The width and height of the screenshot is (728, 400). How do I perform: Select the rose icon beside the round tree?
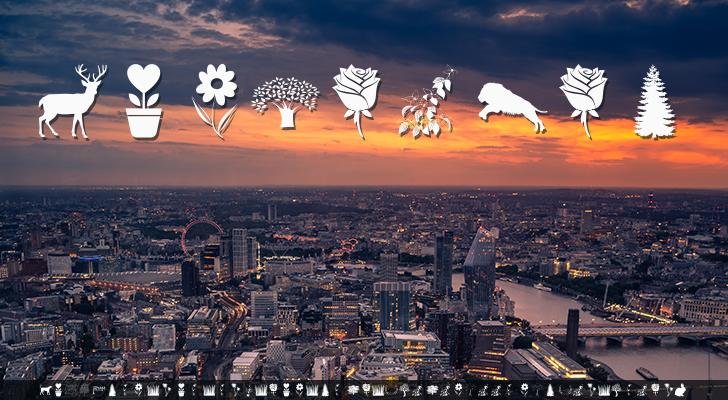[x=356, y=99]
